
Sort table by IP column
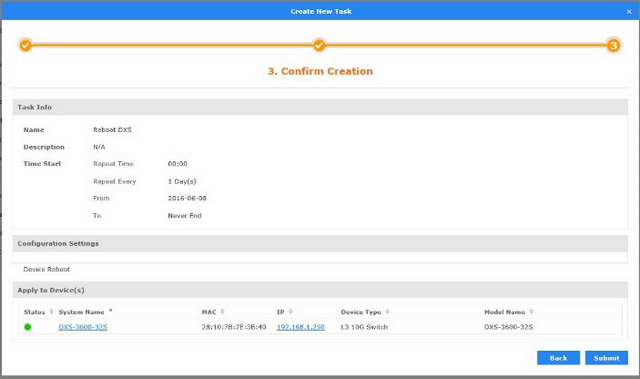click(284, 312)
